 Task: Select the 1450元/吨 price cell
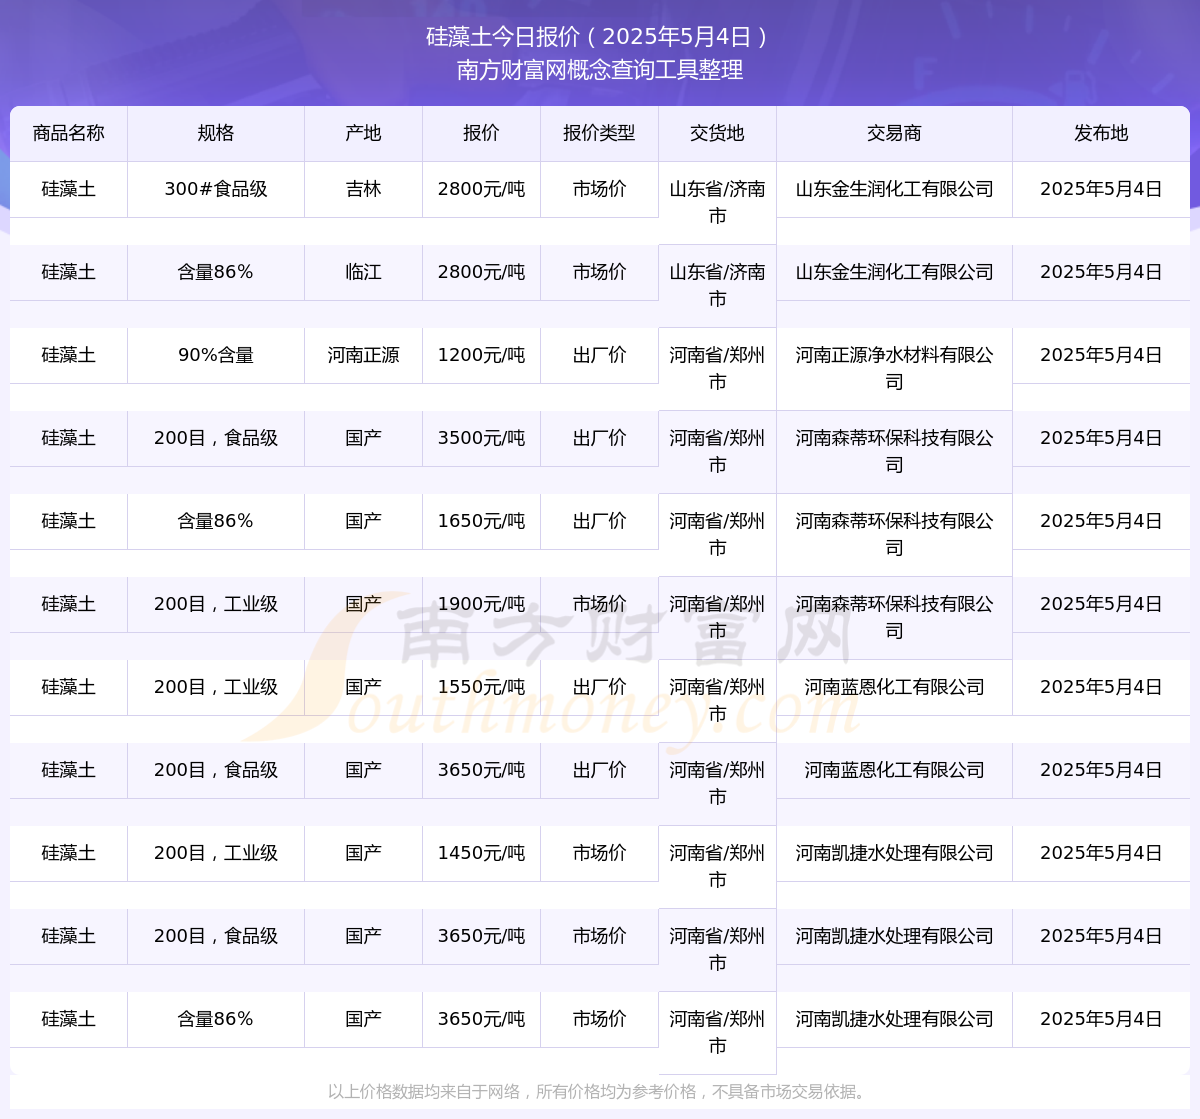[482, 853]
